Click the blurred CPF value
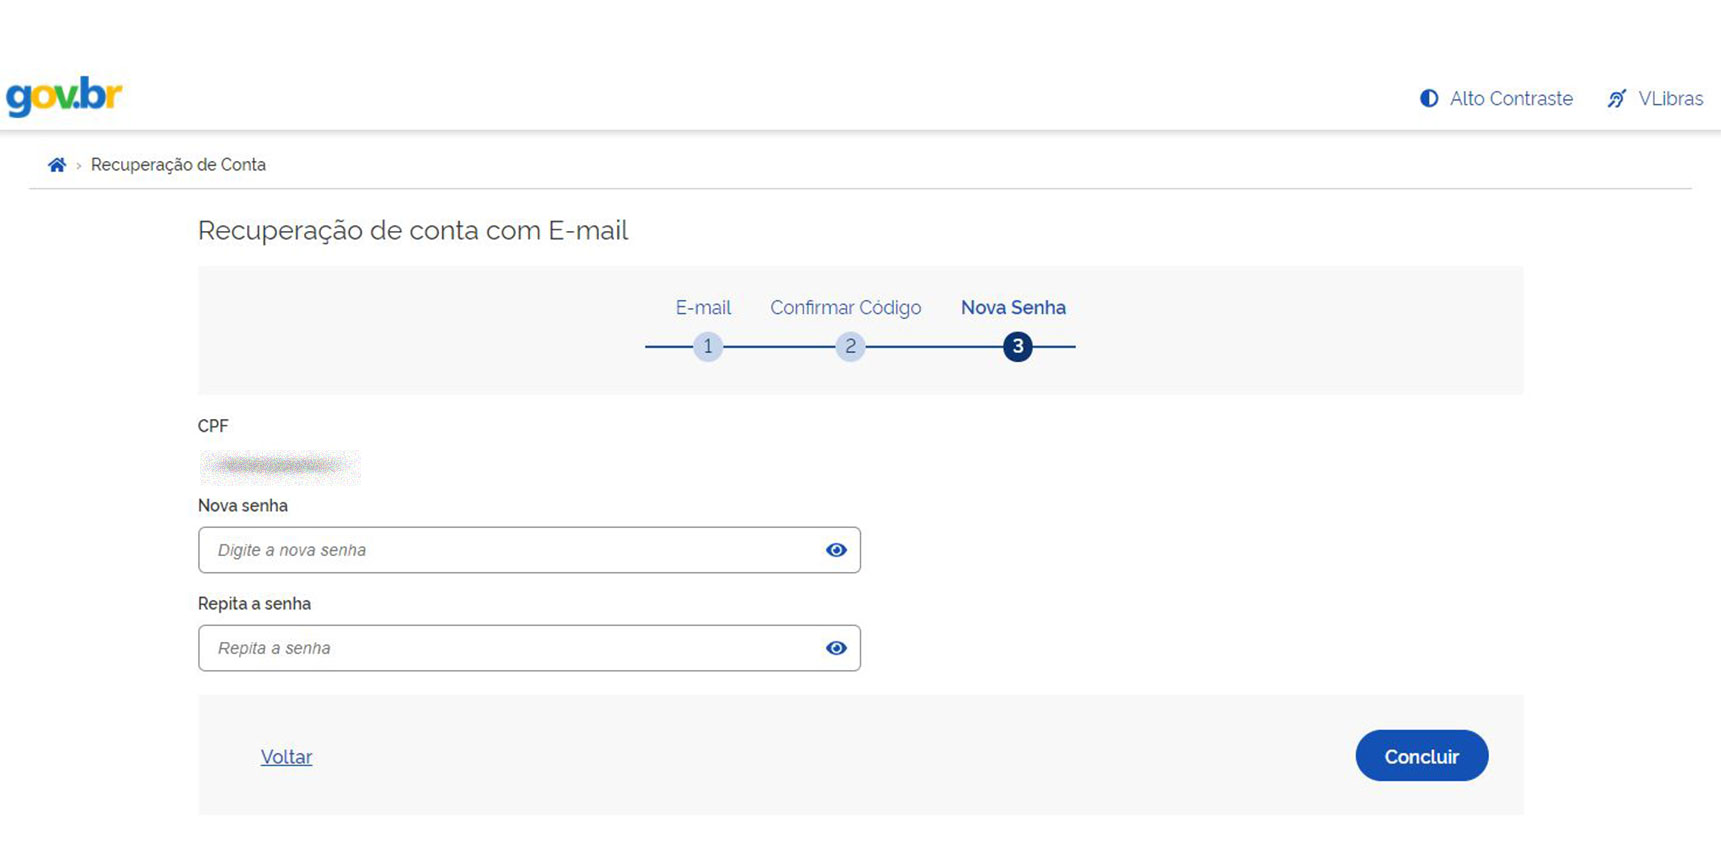1721x859 pixels. click(x=280, y=466)
